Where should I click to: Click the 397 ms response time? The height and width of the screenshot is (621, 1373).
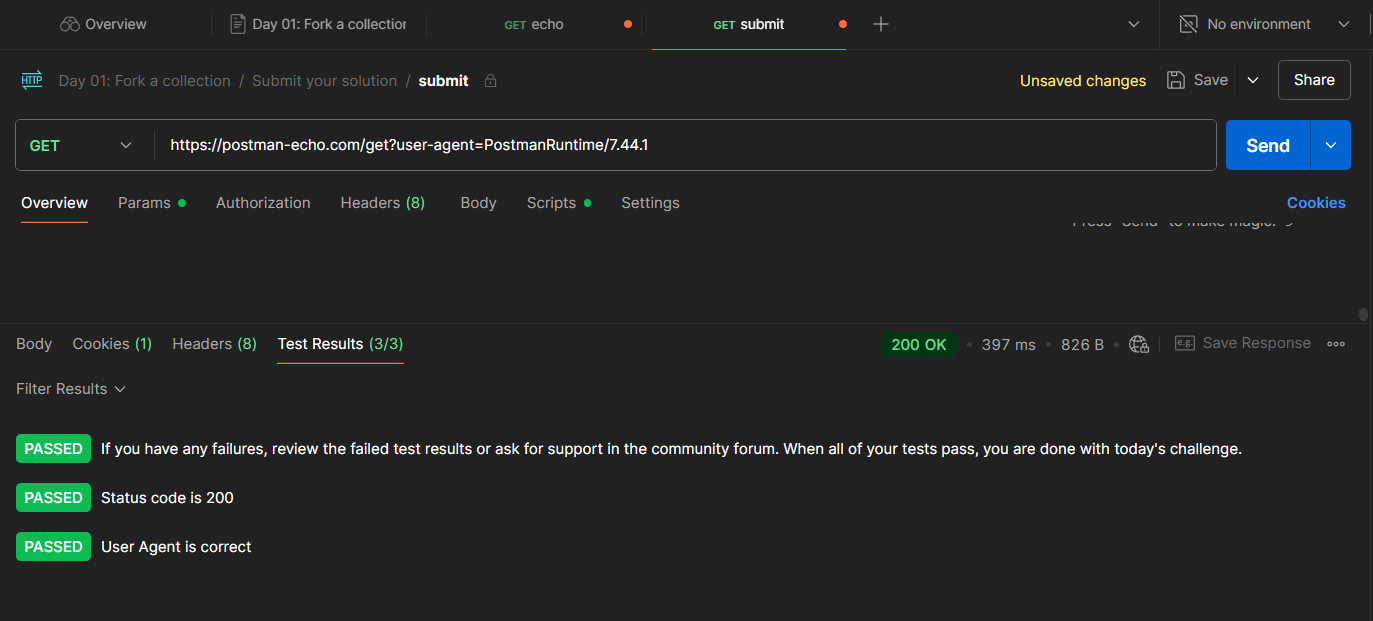[1009, 344]
